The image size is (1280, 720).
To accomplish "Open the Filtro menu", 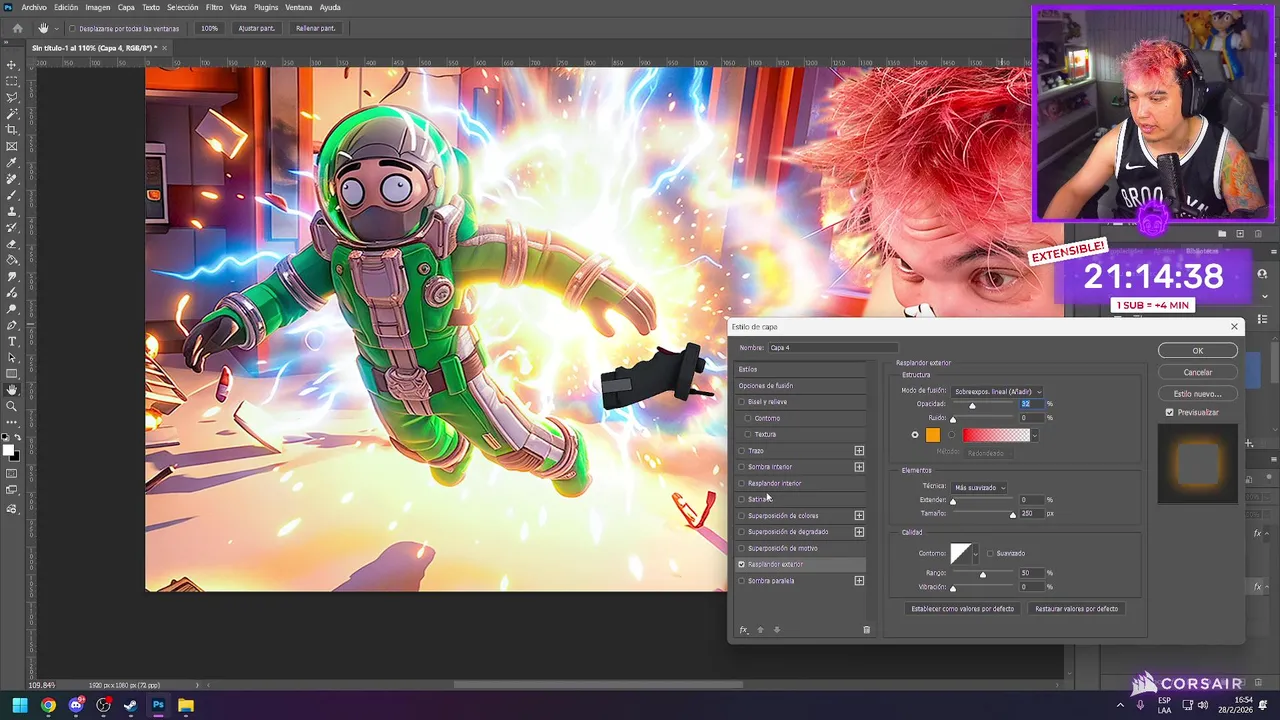I will tap(214, 7).
